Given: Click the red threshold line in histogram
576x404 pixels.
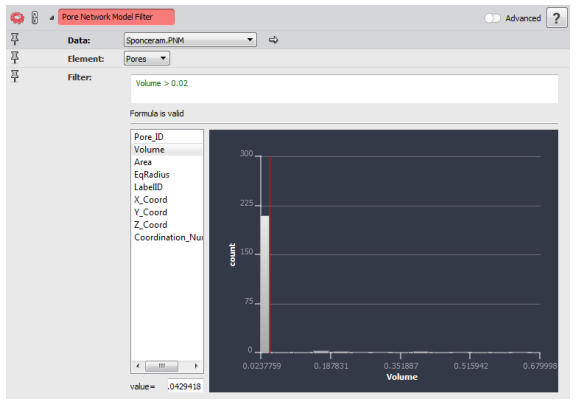Looking at the screenshot, I should click(270, 255).
